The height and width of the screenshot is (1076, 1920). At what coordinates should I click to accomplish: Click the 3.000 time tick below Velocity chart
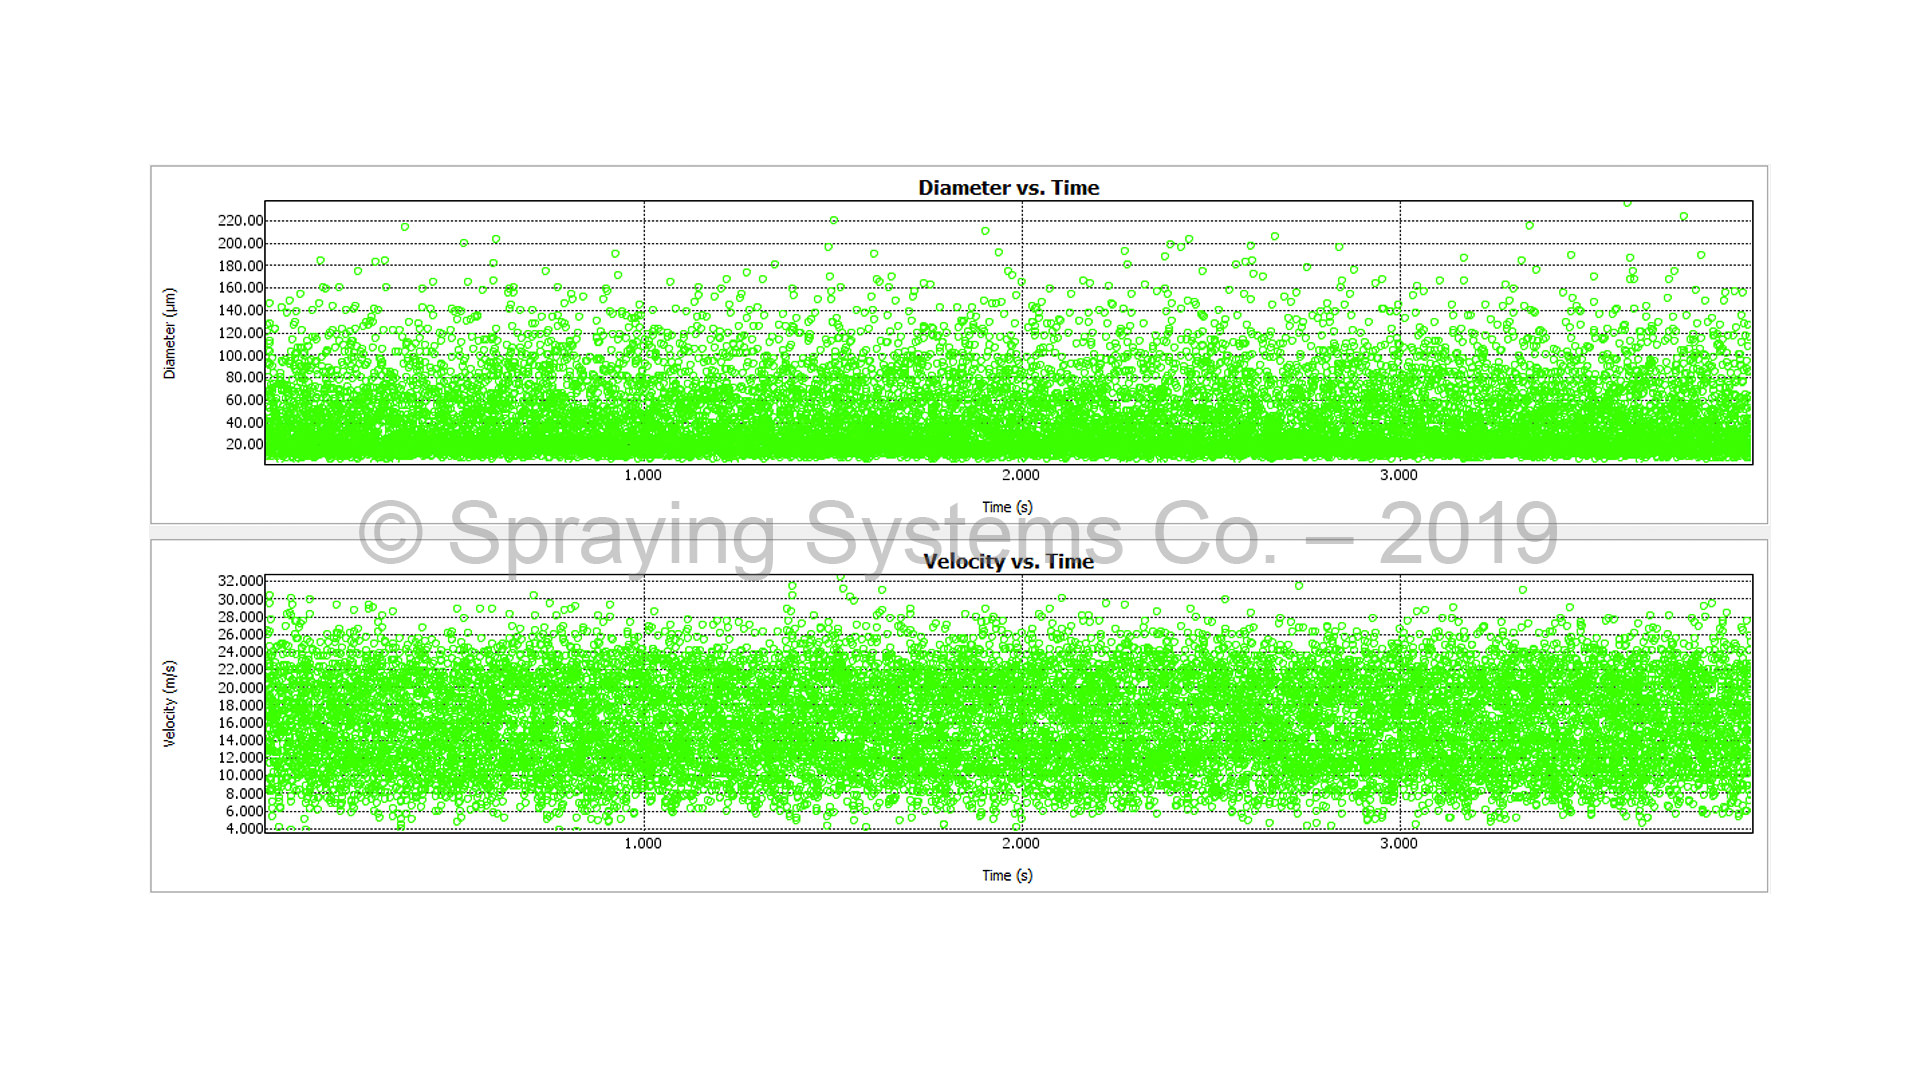click(x=1398, y=843)
